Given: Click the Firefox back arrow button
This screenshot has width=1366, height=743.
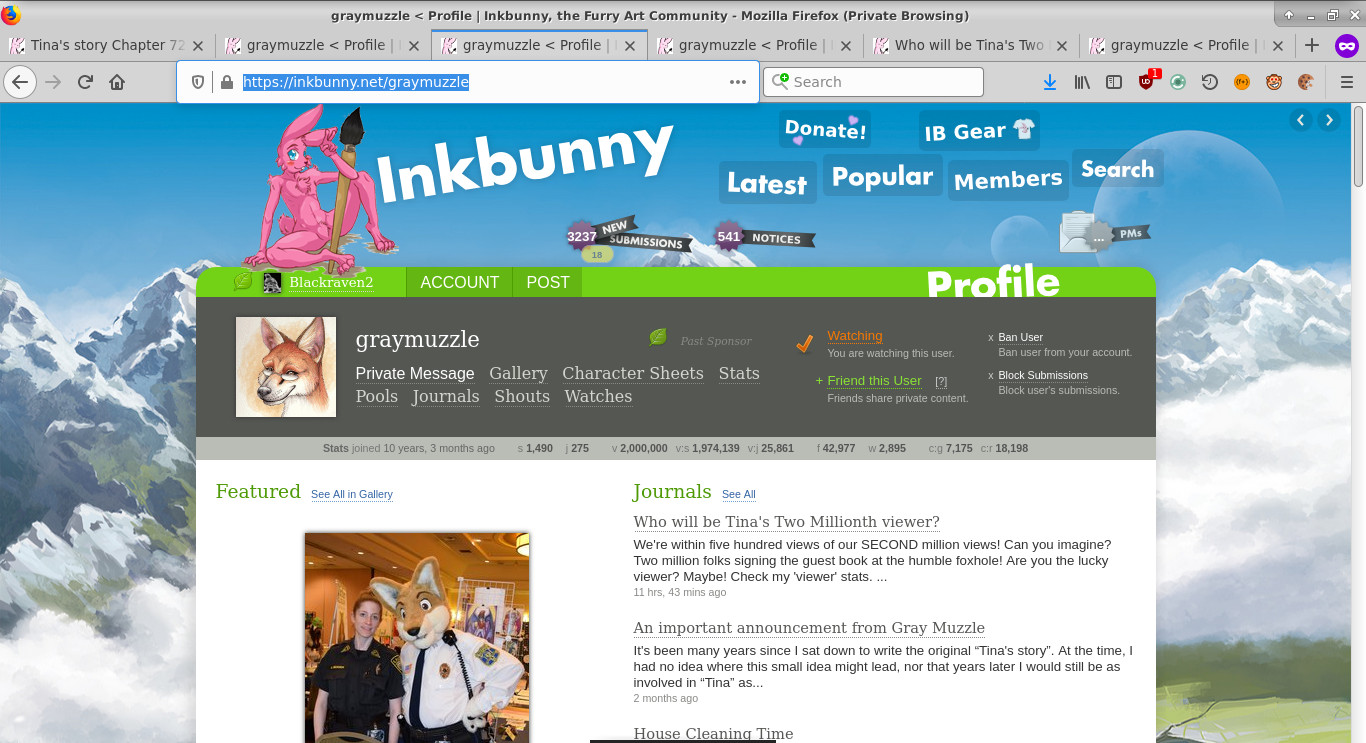Looking at the screenshot, I should pos(20,82).
